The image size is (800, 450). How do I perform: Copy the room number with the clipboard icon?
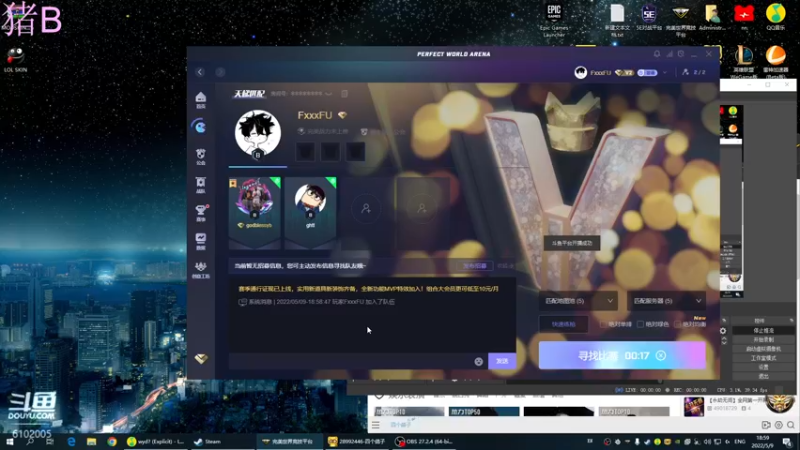coord(345,93)
